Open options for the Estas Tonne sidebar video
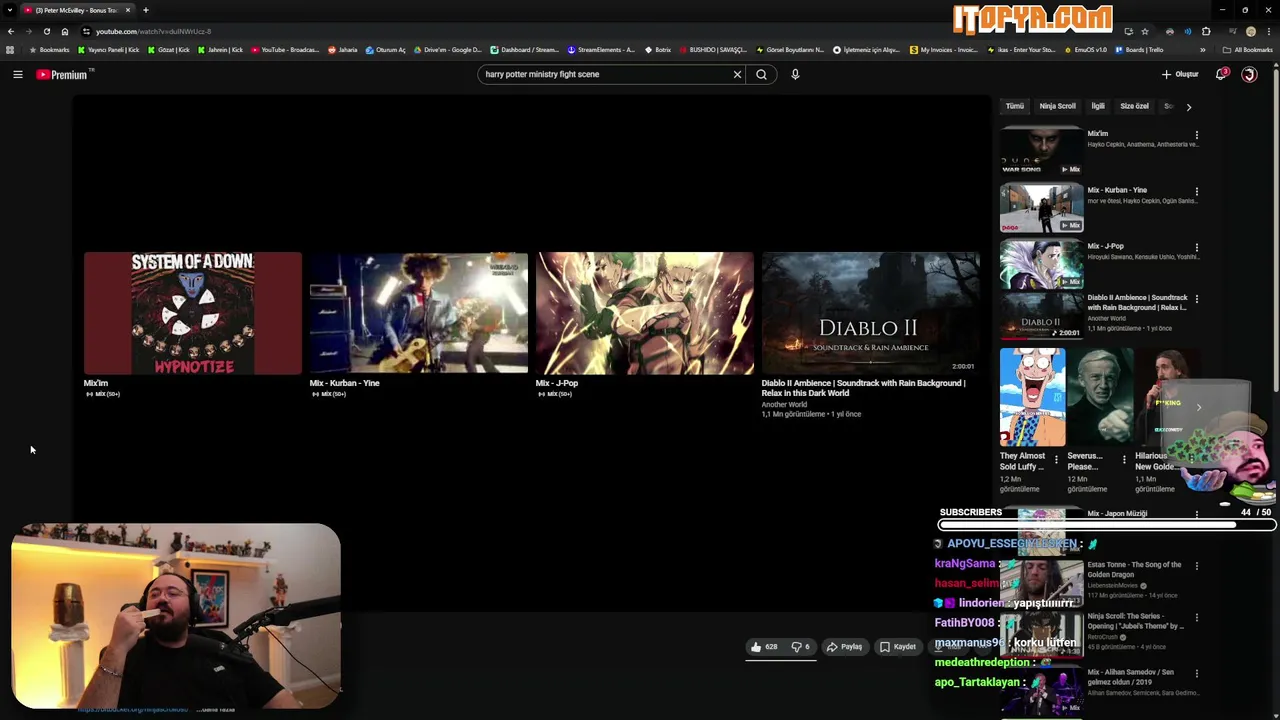The height and width of the screenshot is (720, 1280). pyautogui.click(x=1197, y=566)
